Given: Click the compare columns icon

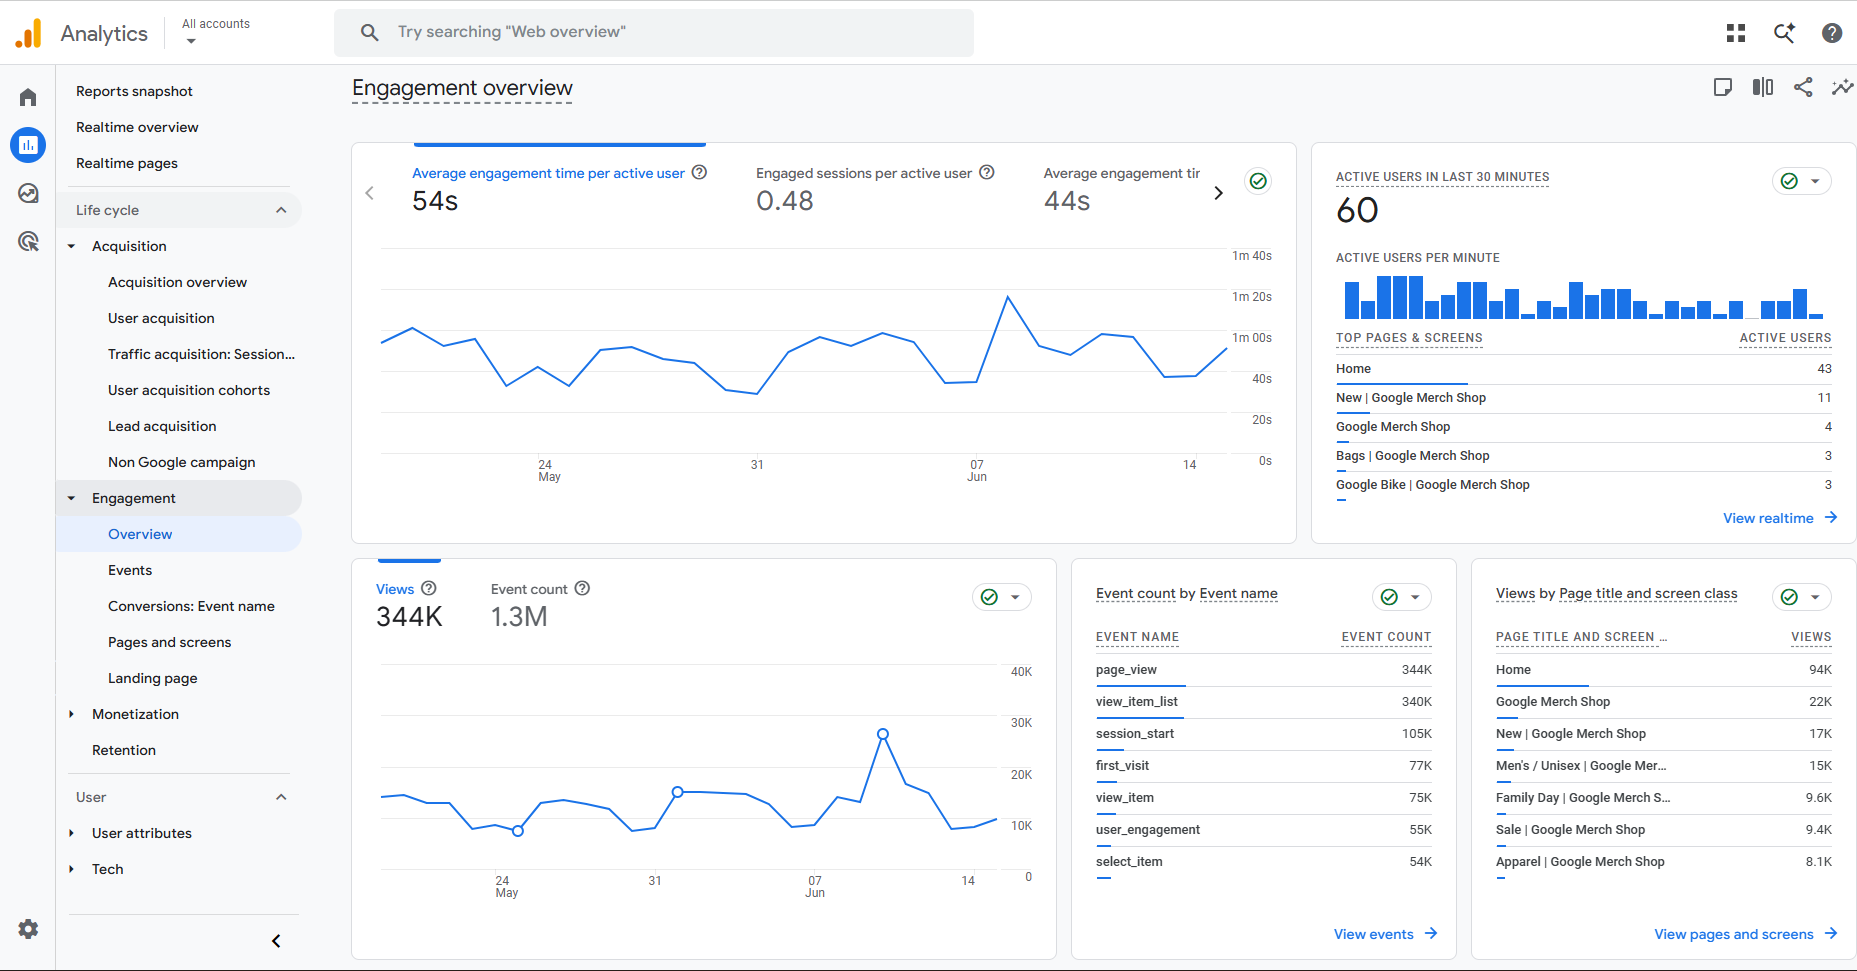Looking at the screenshot, I should tap(1763, 87).
